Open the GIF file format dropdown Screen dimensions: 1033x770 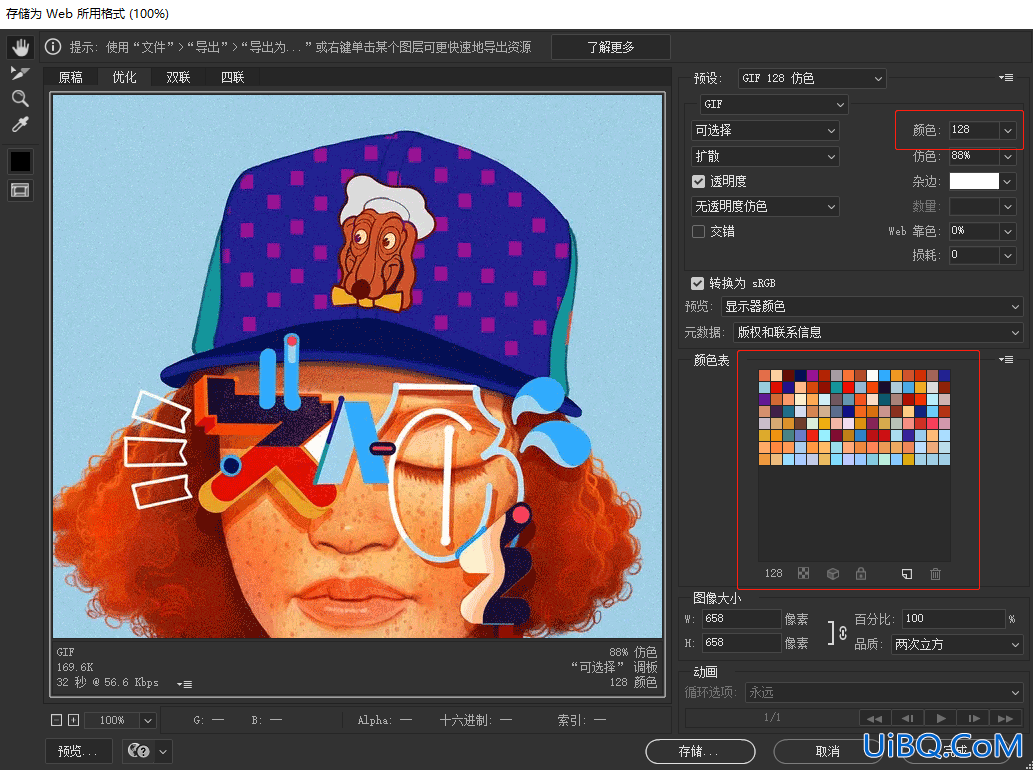773,104
